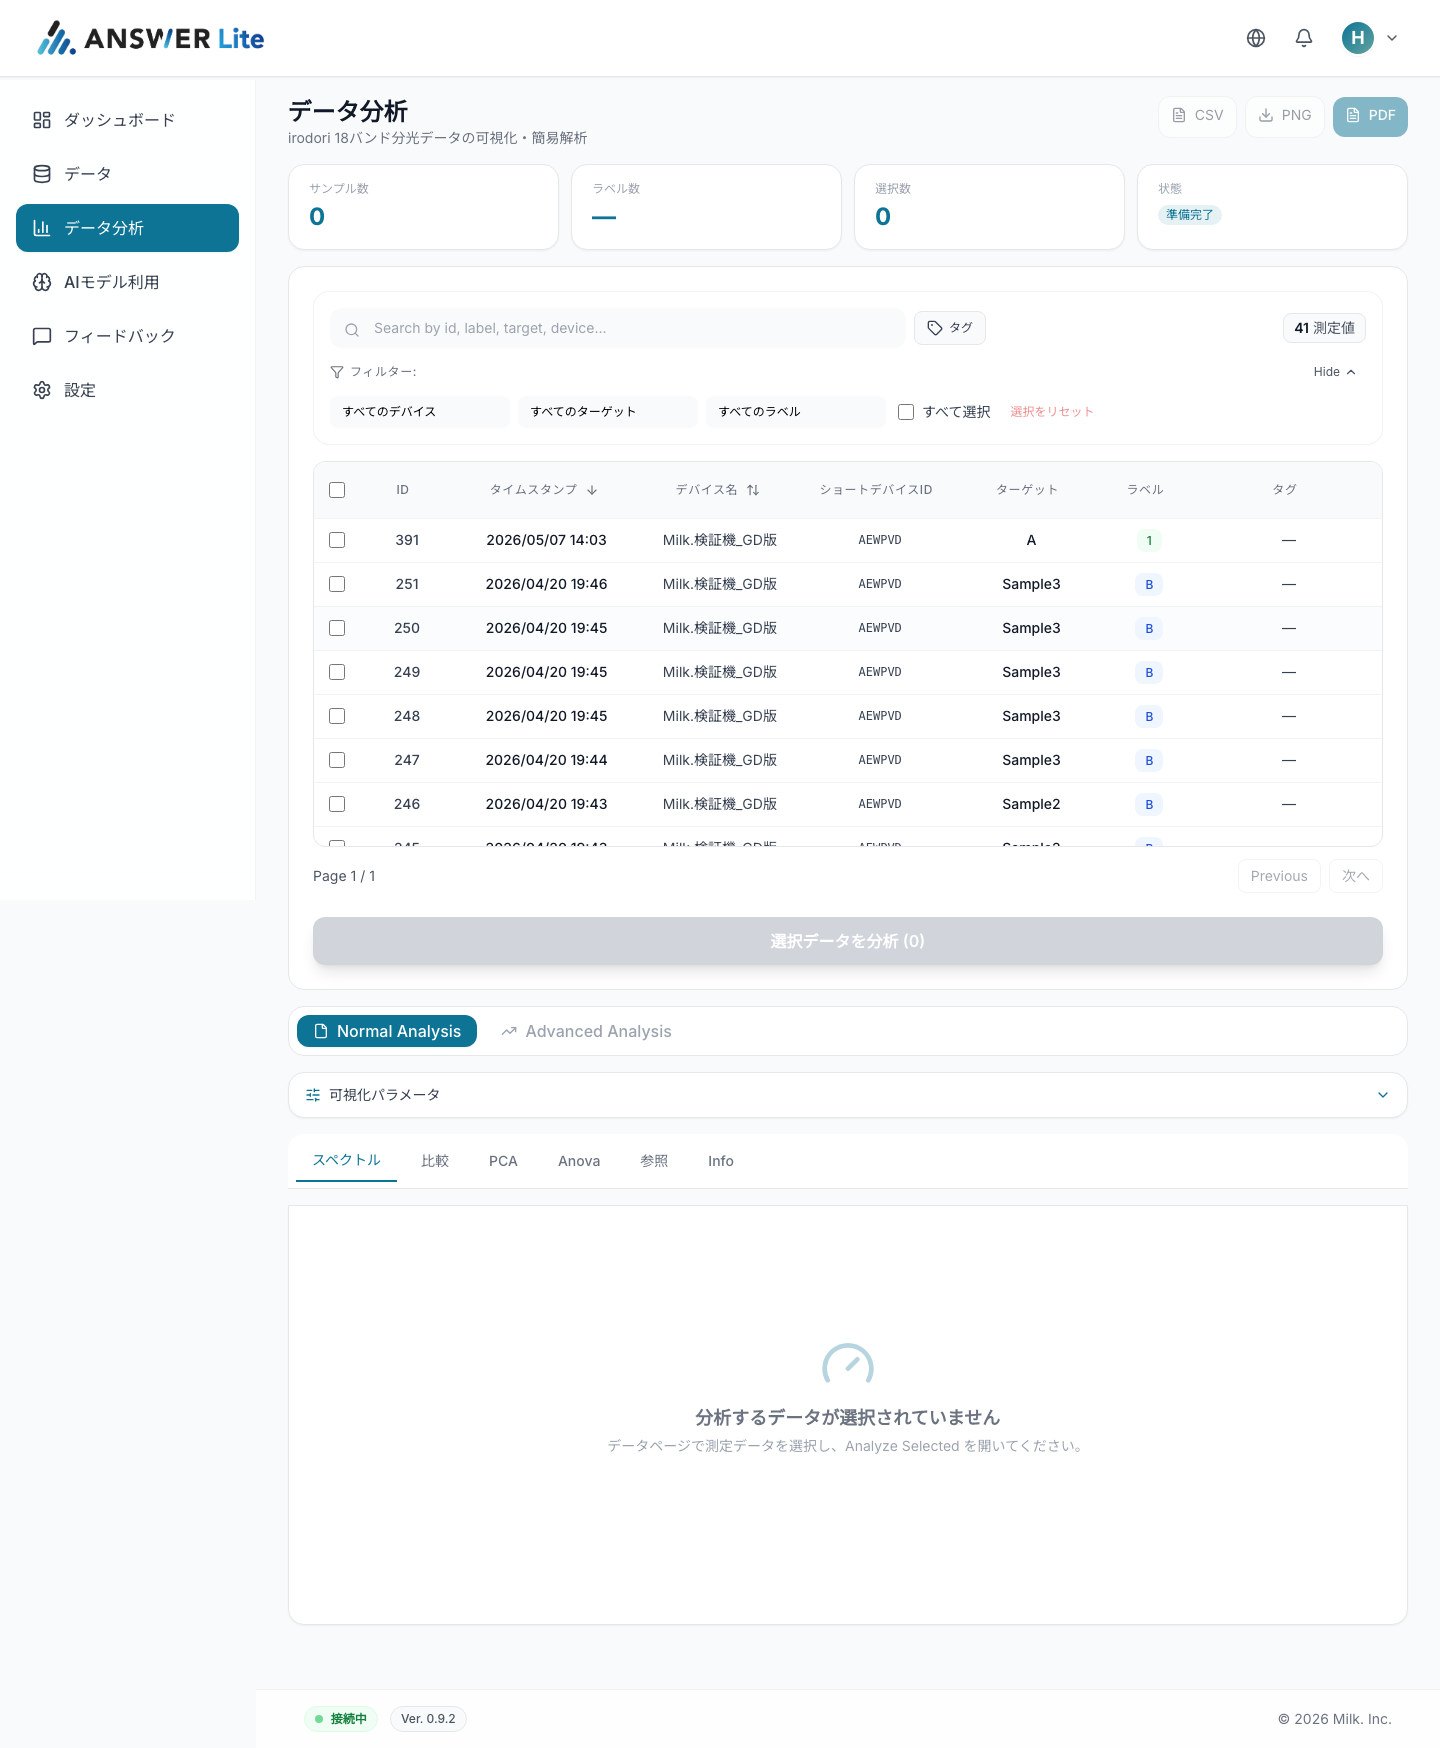This screenshot has height=1748, width=1440.
Task: Click the ショートデバイスID column header
Action: coord(876,490)
